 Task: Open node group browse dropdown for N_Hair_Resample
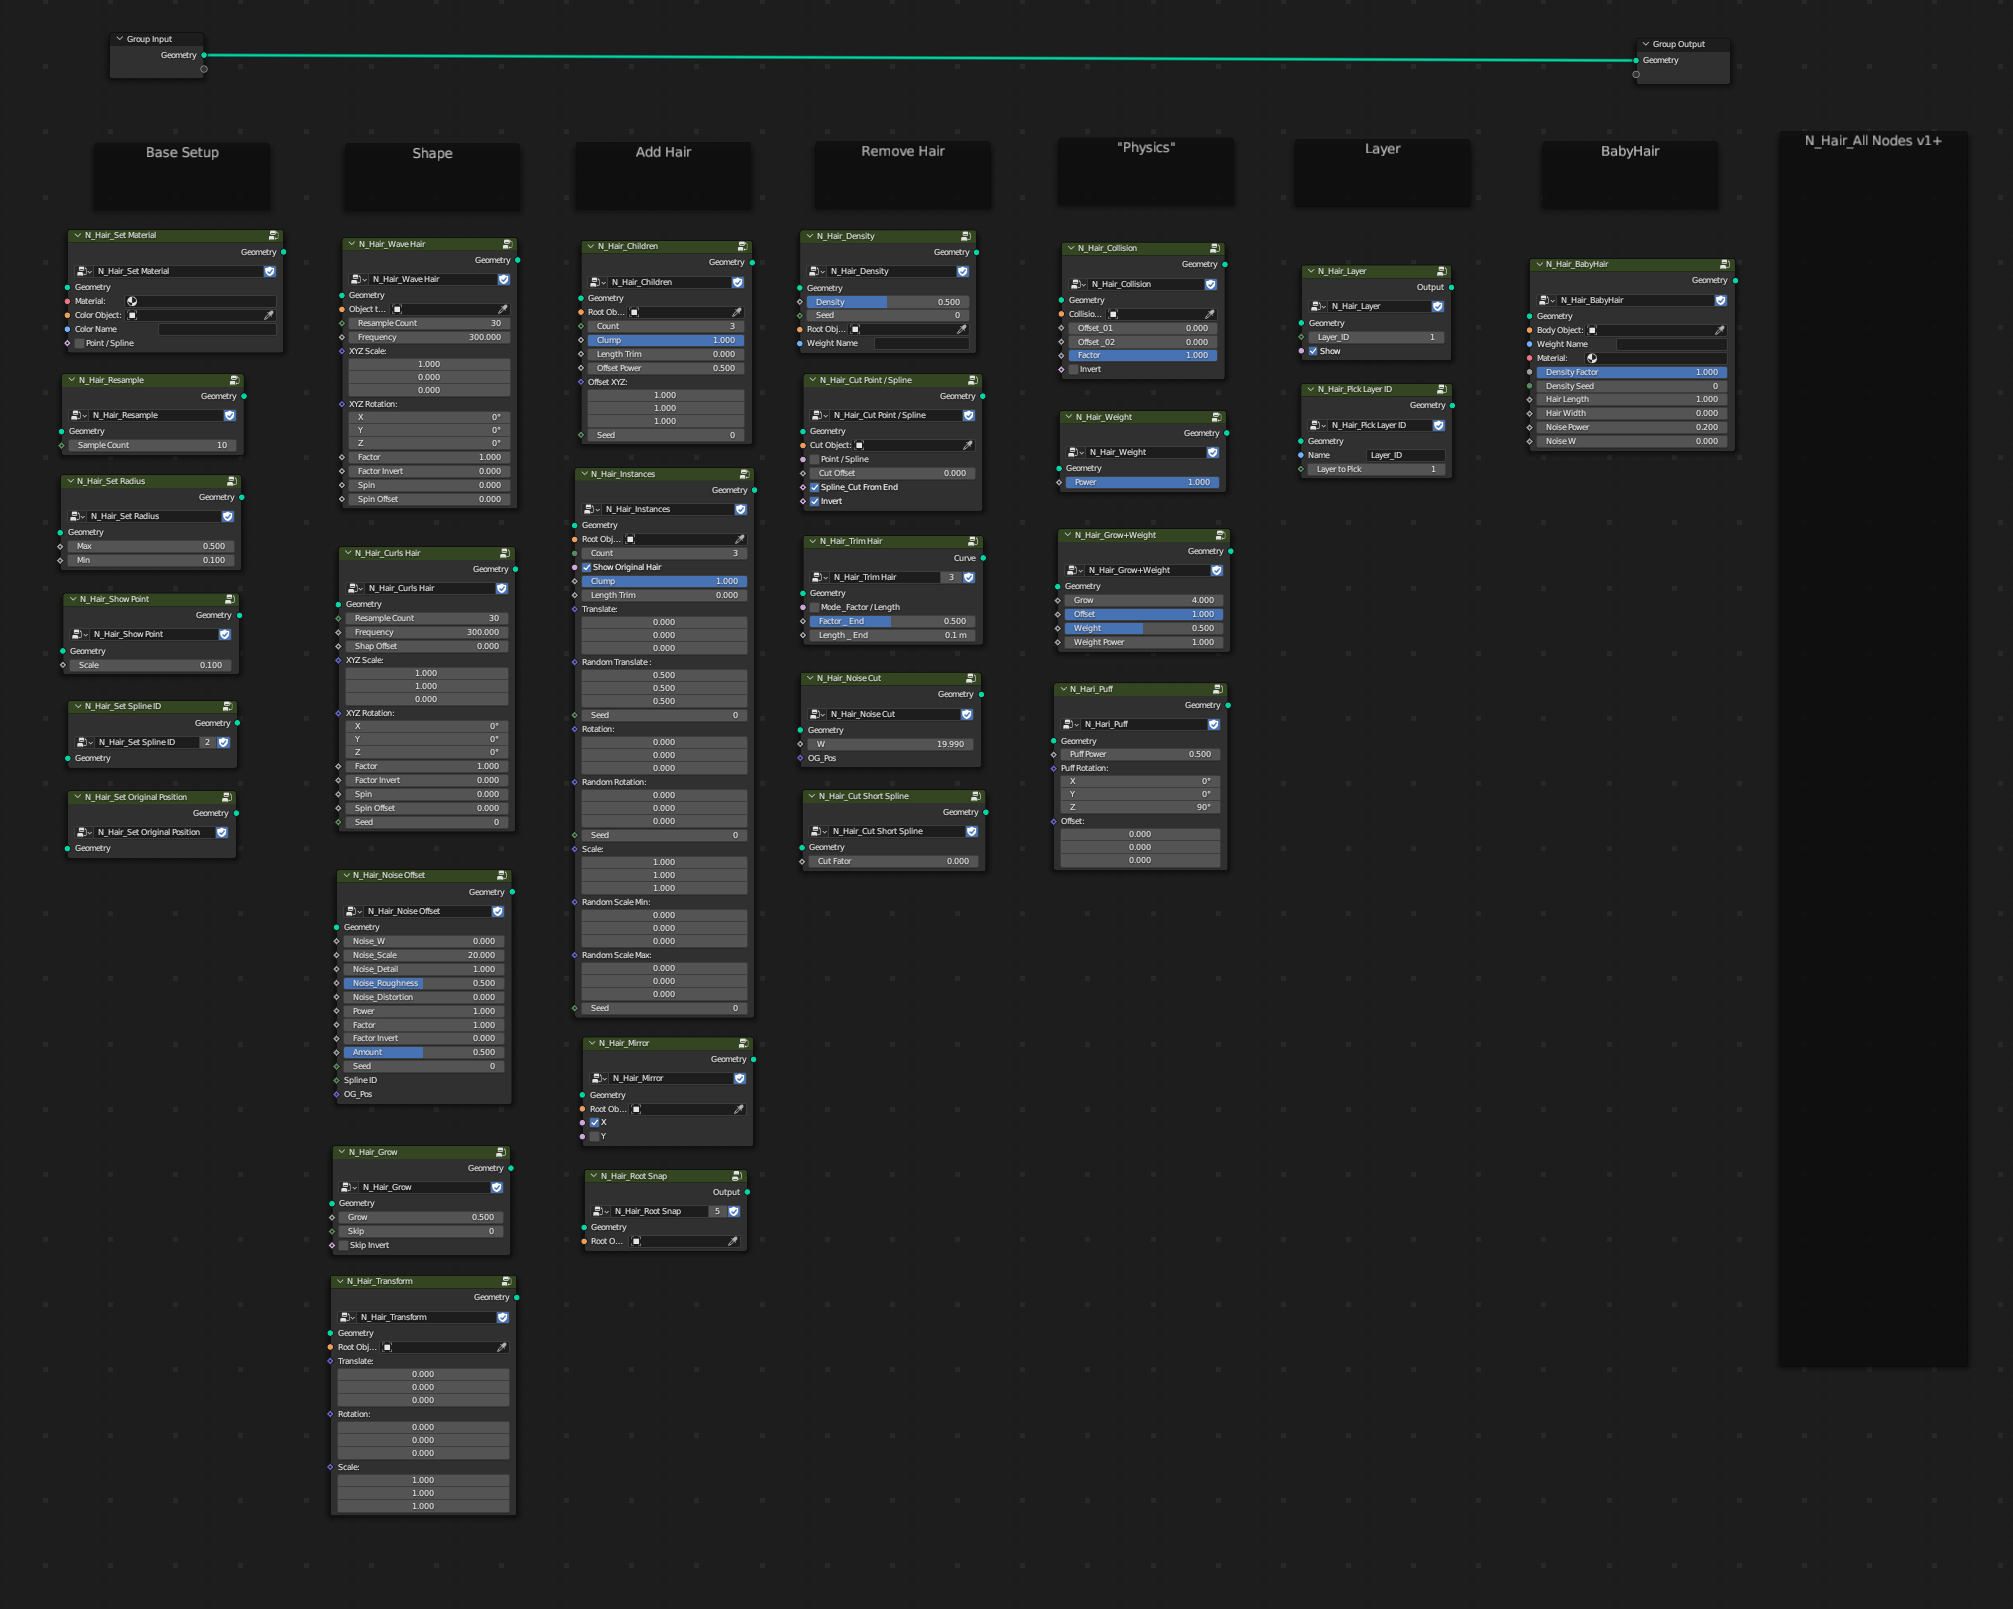[x=80, y=415]
